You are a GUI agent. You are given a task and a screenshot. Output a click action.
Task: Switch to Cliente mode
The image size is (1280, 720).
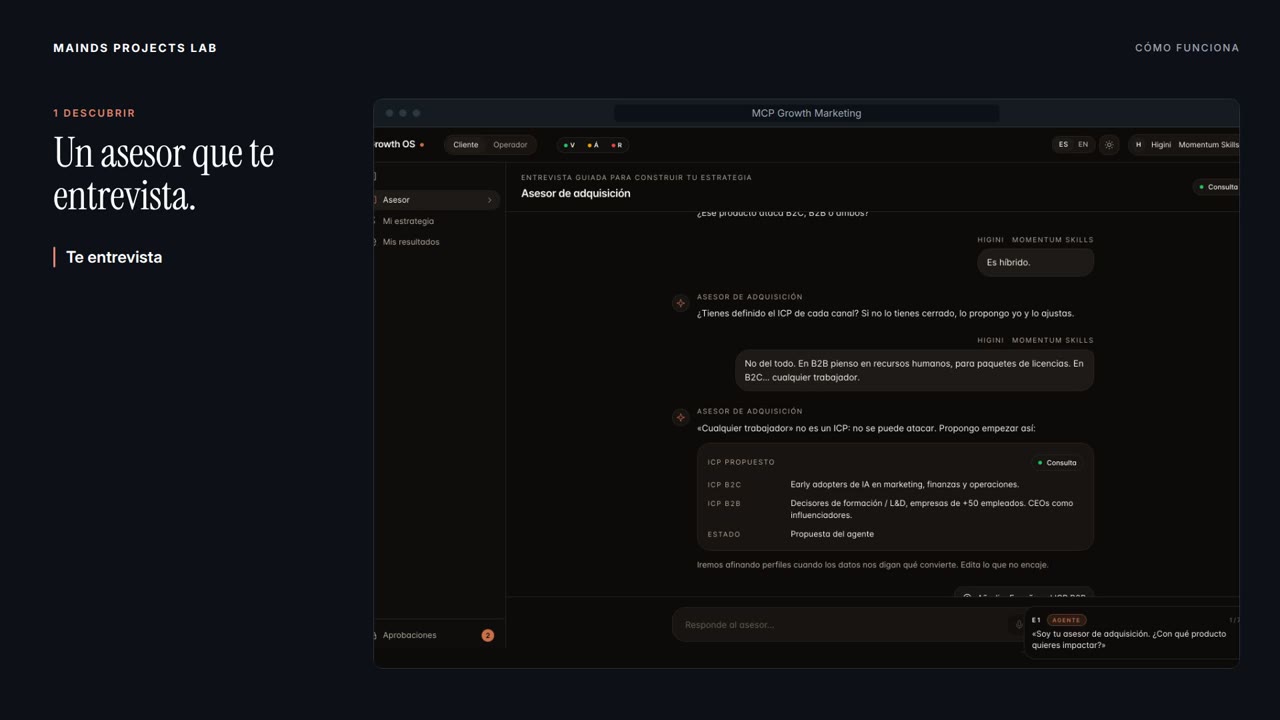466,145
